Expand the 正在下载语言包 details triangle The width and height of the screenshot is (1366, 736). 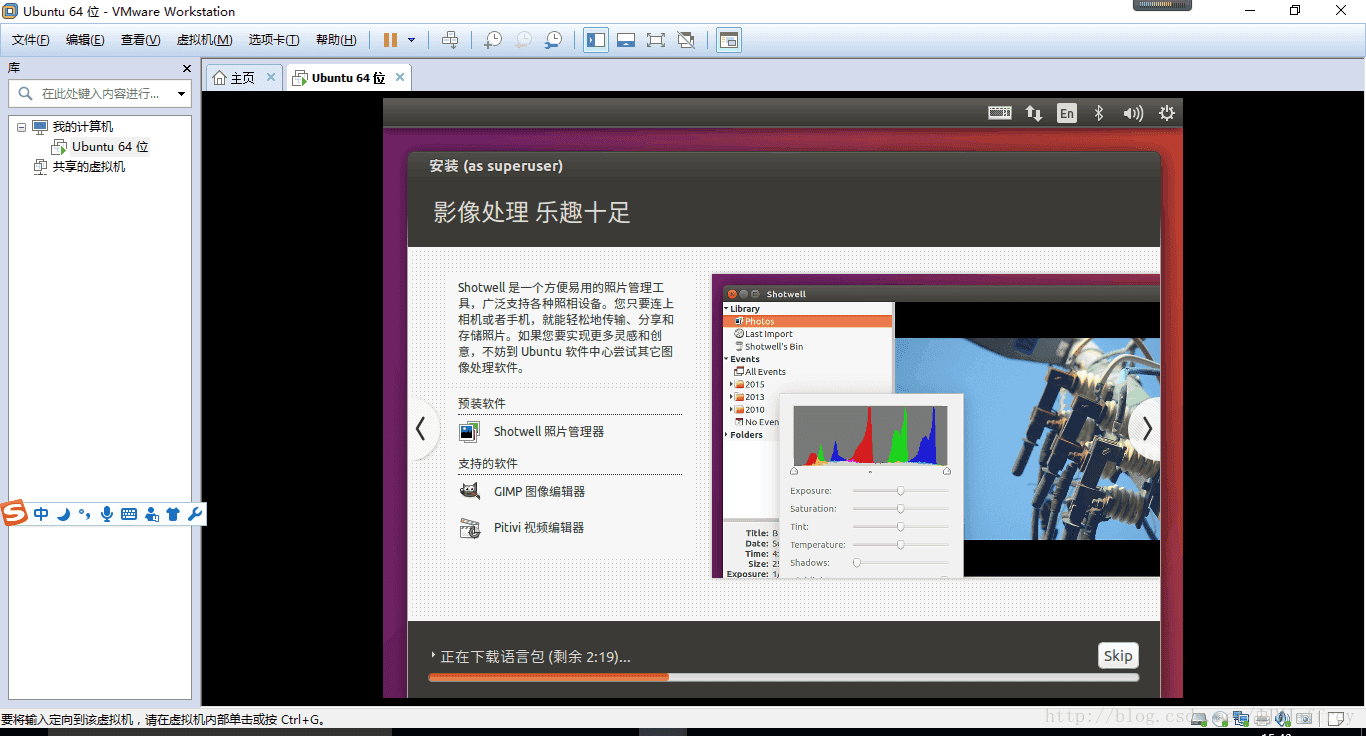433,656
